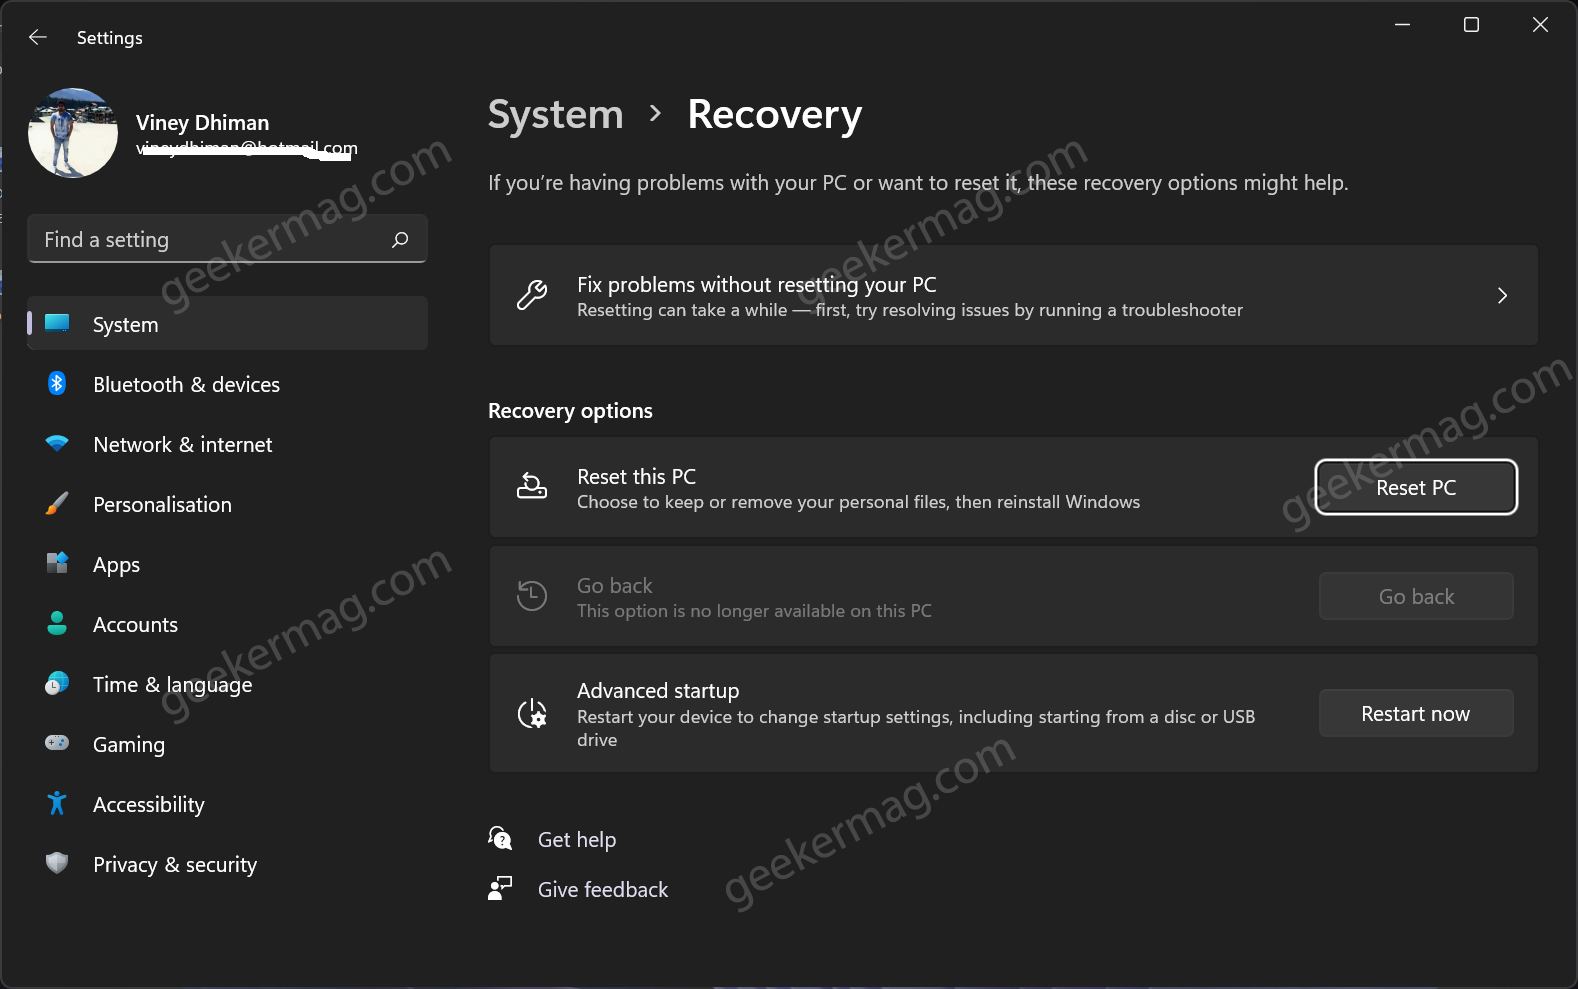Click System in the breadcrumb title
The image size is (1578, 989).
click(556, 115)
